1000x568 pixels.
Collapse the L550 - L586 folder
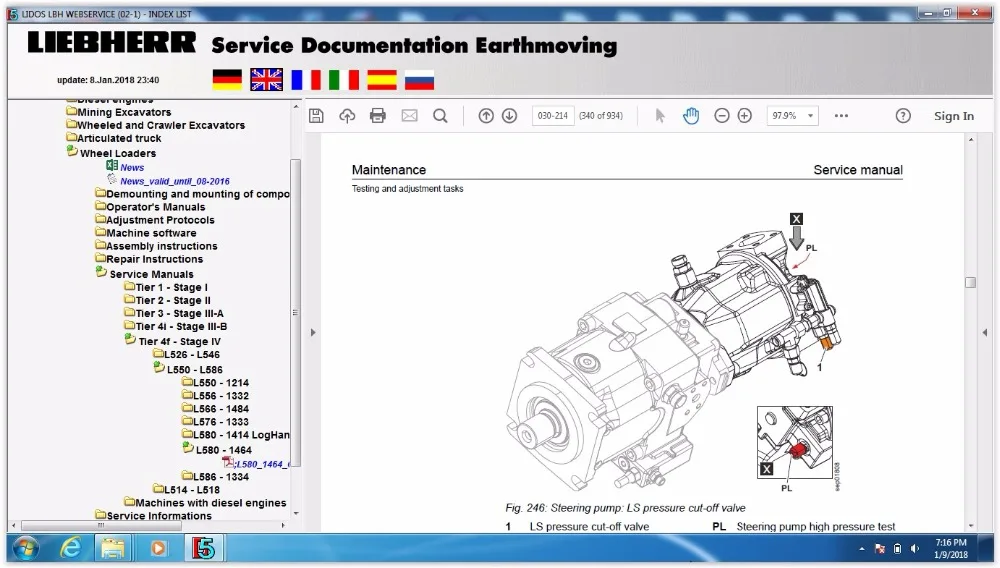click(188, 369)
